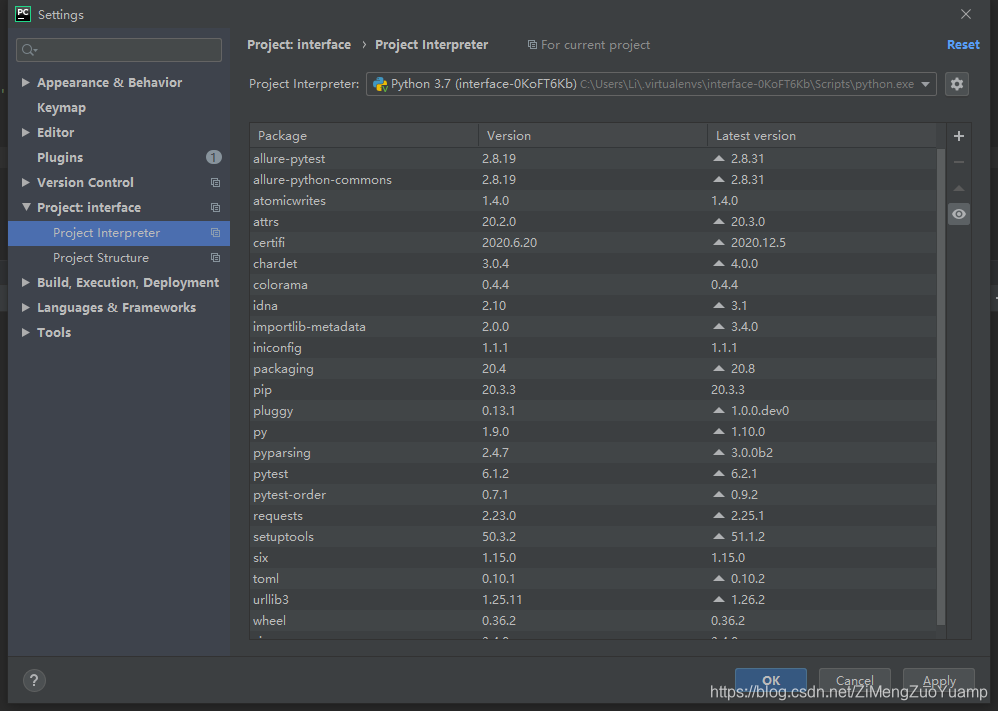Click the upgrade arrow for allure-pytest

719,158
